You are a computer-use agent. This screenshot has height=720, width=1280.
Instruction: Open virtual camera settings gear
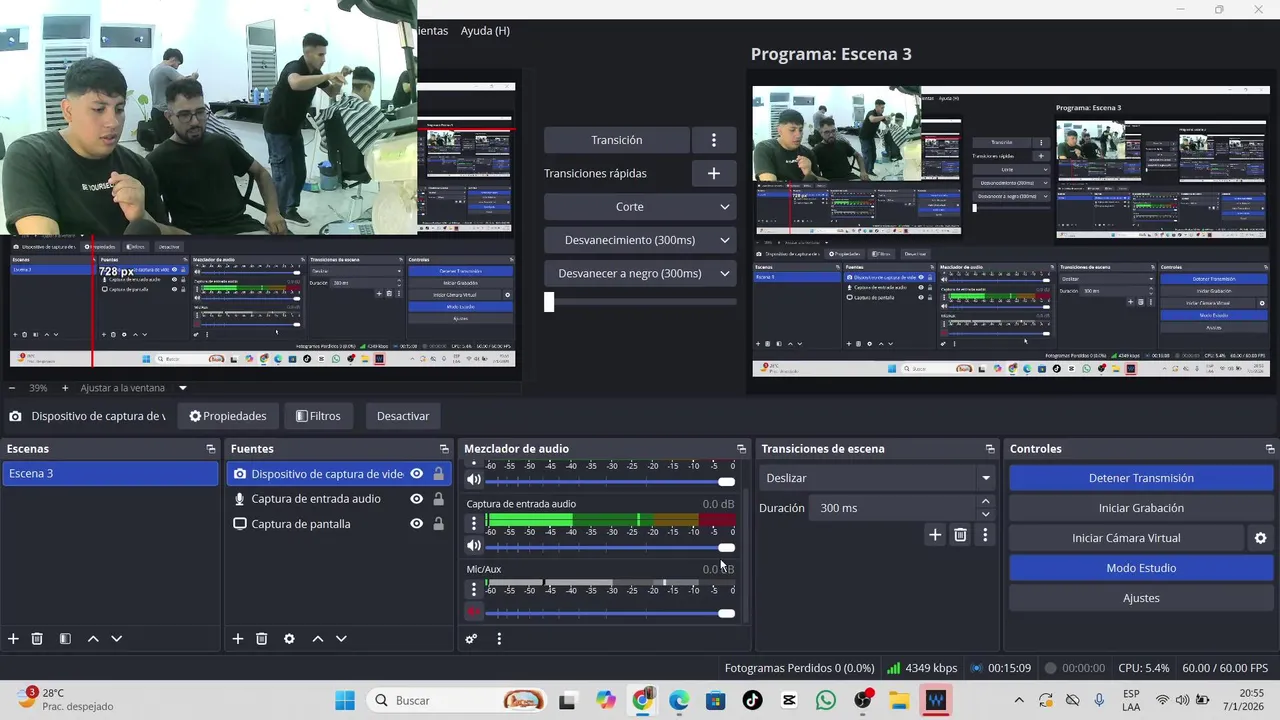(1260, 538)
